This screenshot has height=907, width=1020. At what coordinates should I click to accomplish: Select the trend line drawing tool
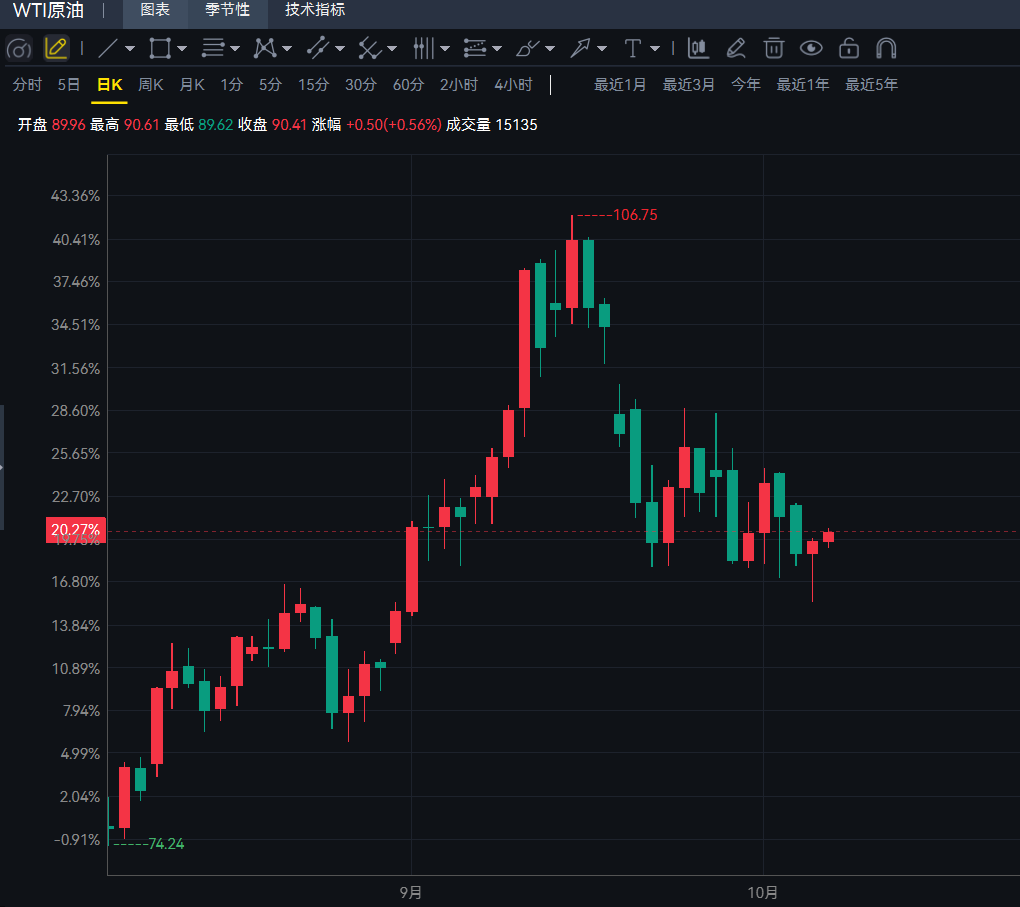[108, 48]
